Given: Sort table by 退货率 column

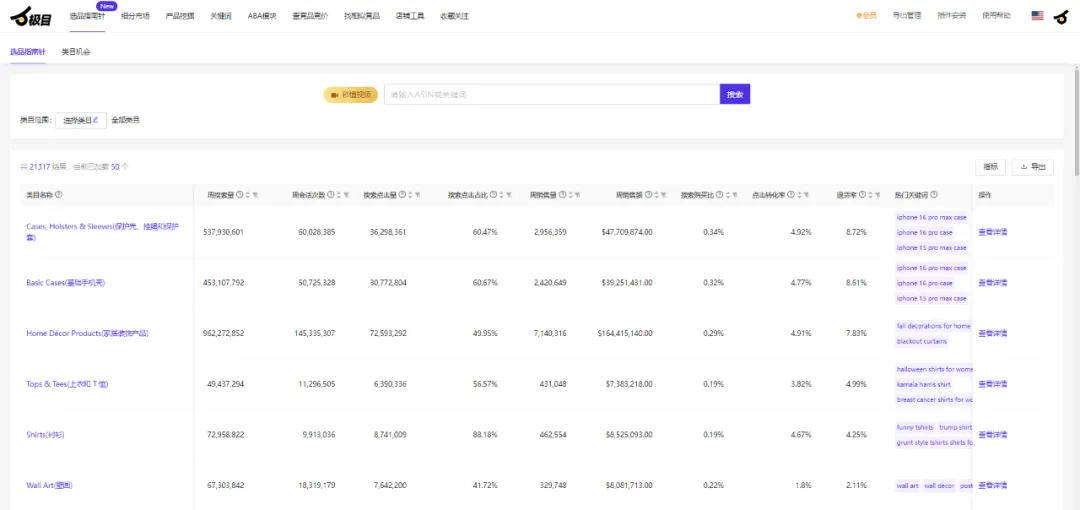Looking at the screenshot, I should [871, 195].
